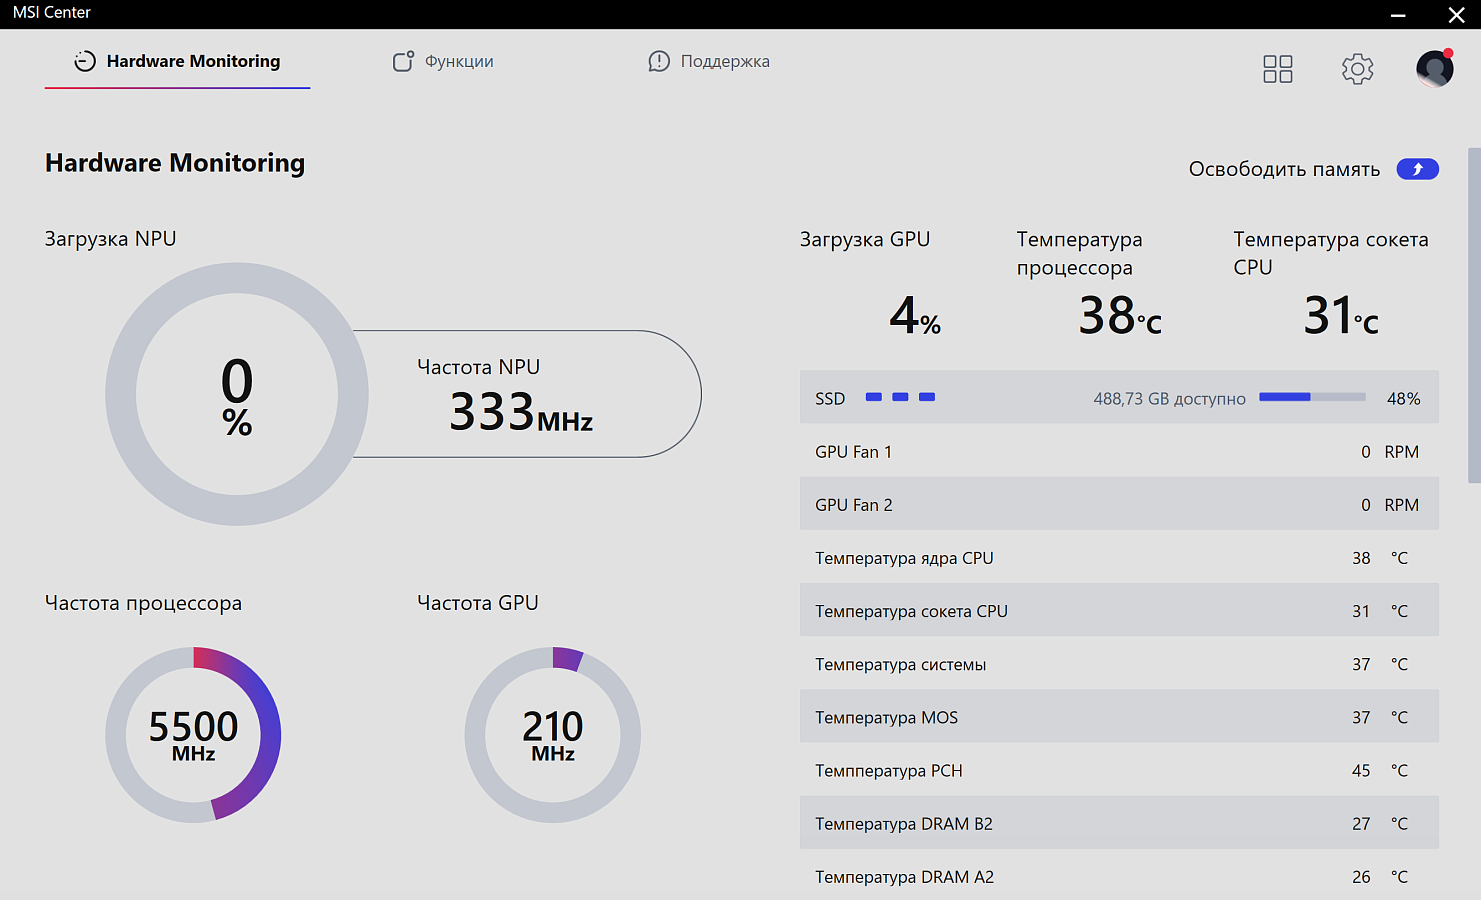Click the vertical scrollbar thumb
The width and height of the screenshot is (1481, 900).
[1474, 315]
